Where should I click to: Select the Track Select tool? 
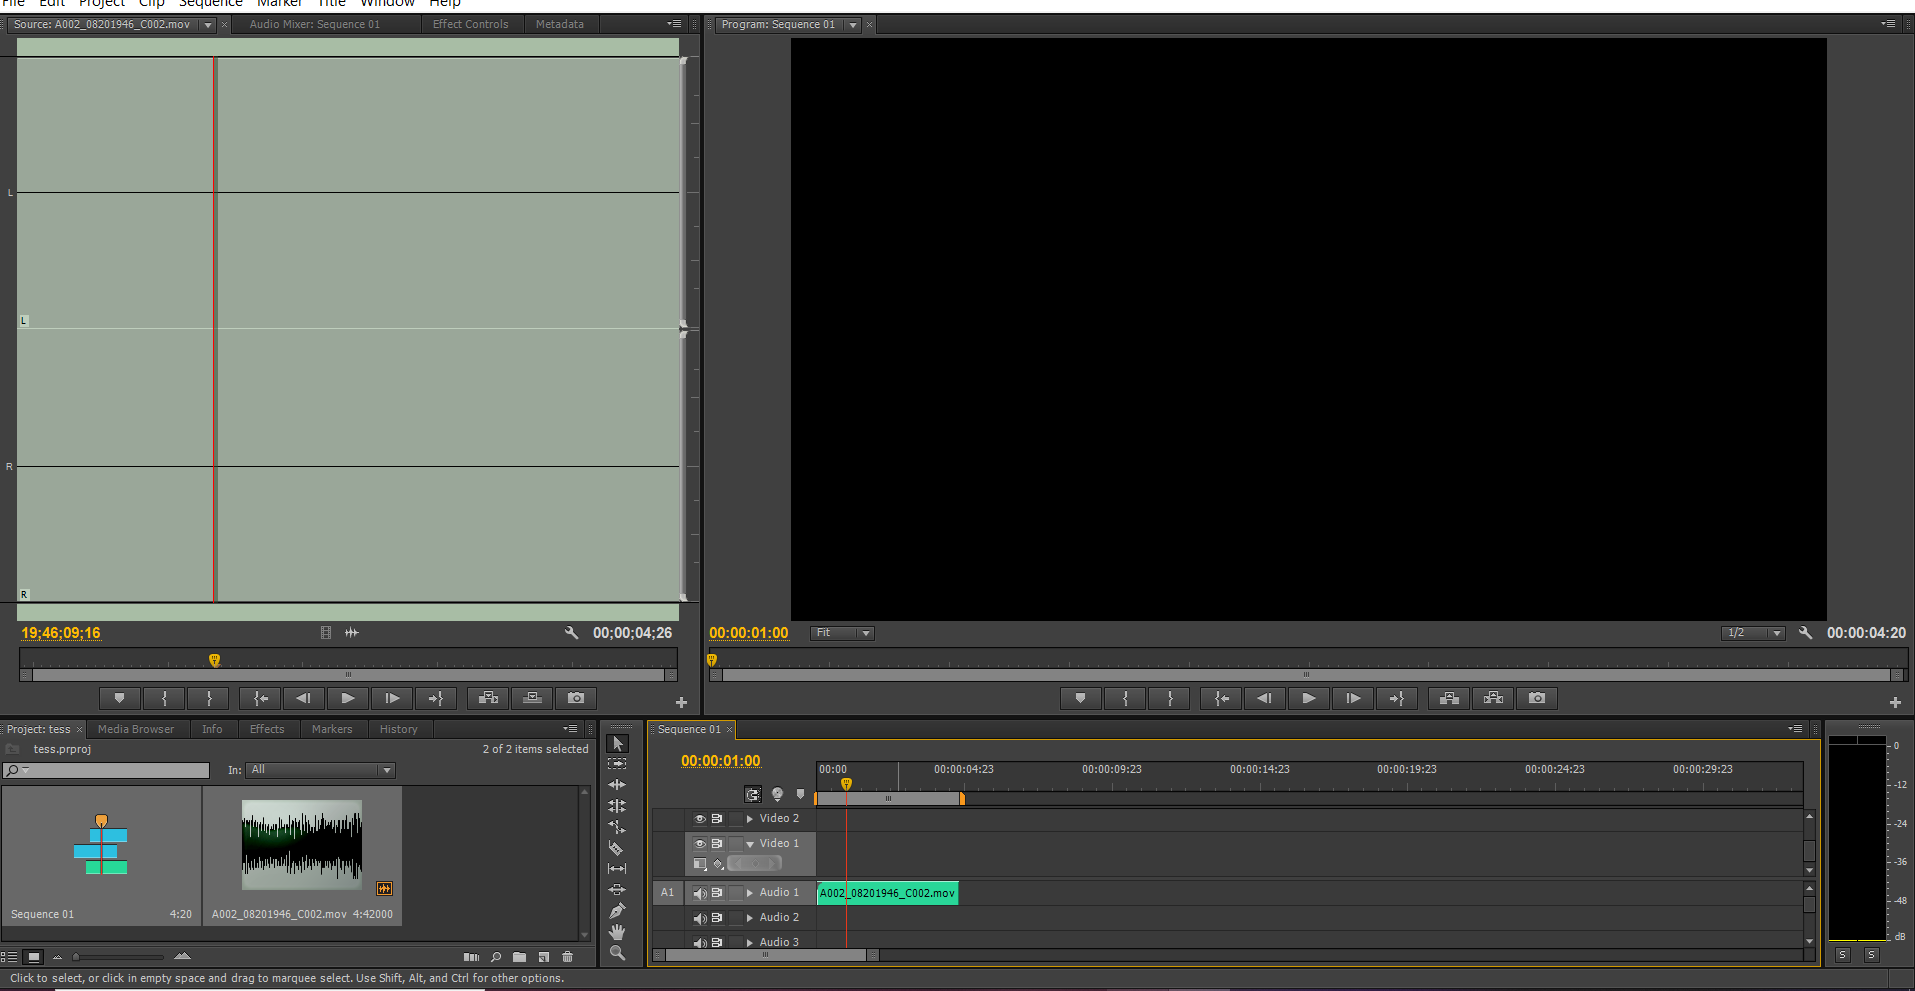point(617,764)
